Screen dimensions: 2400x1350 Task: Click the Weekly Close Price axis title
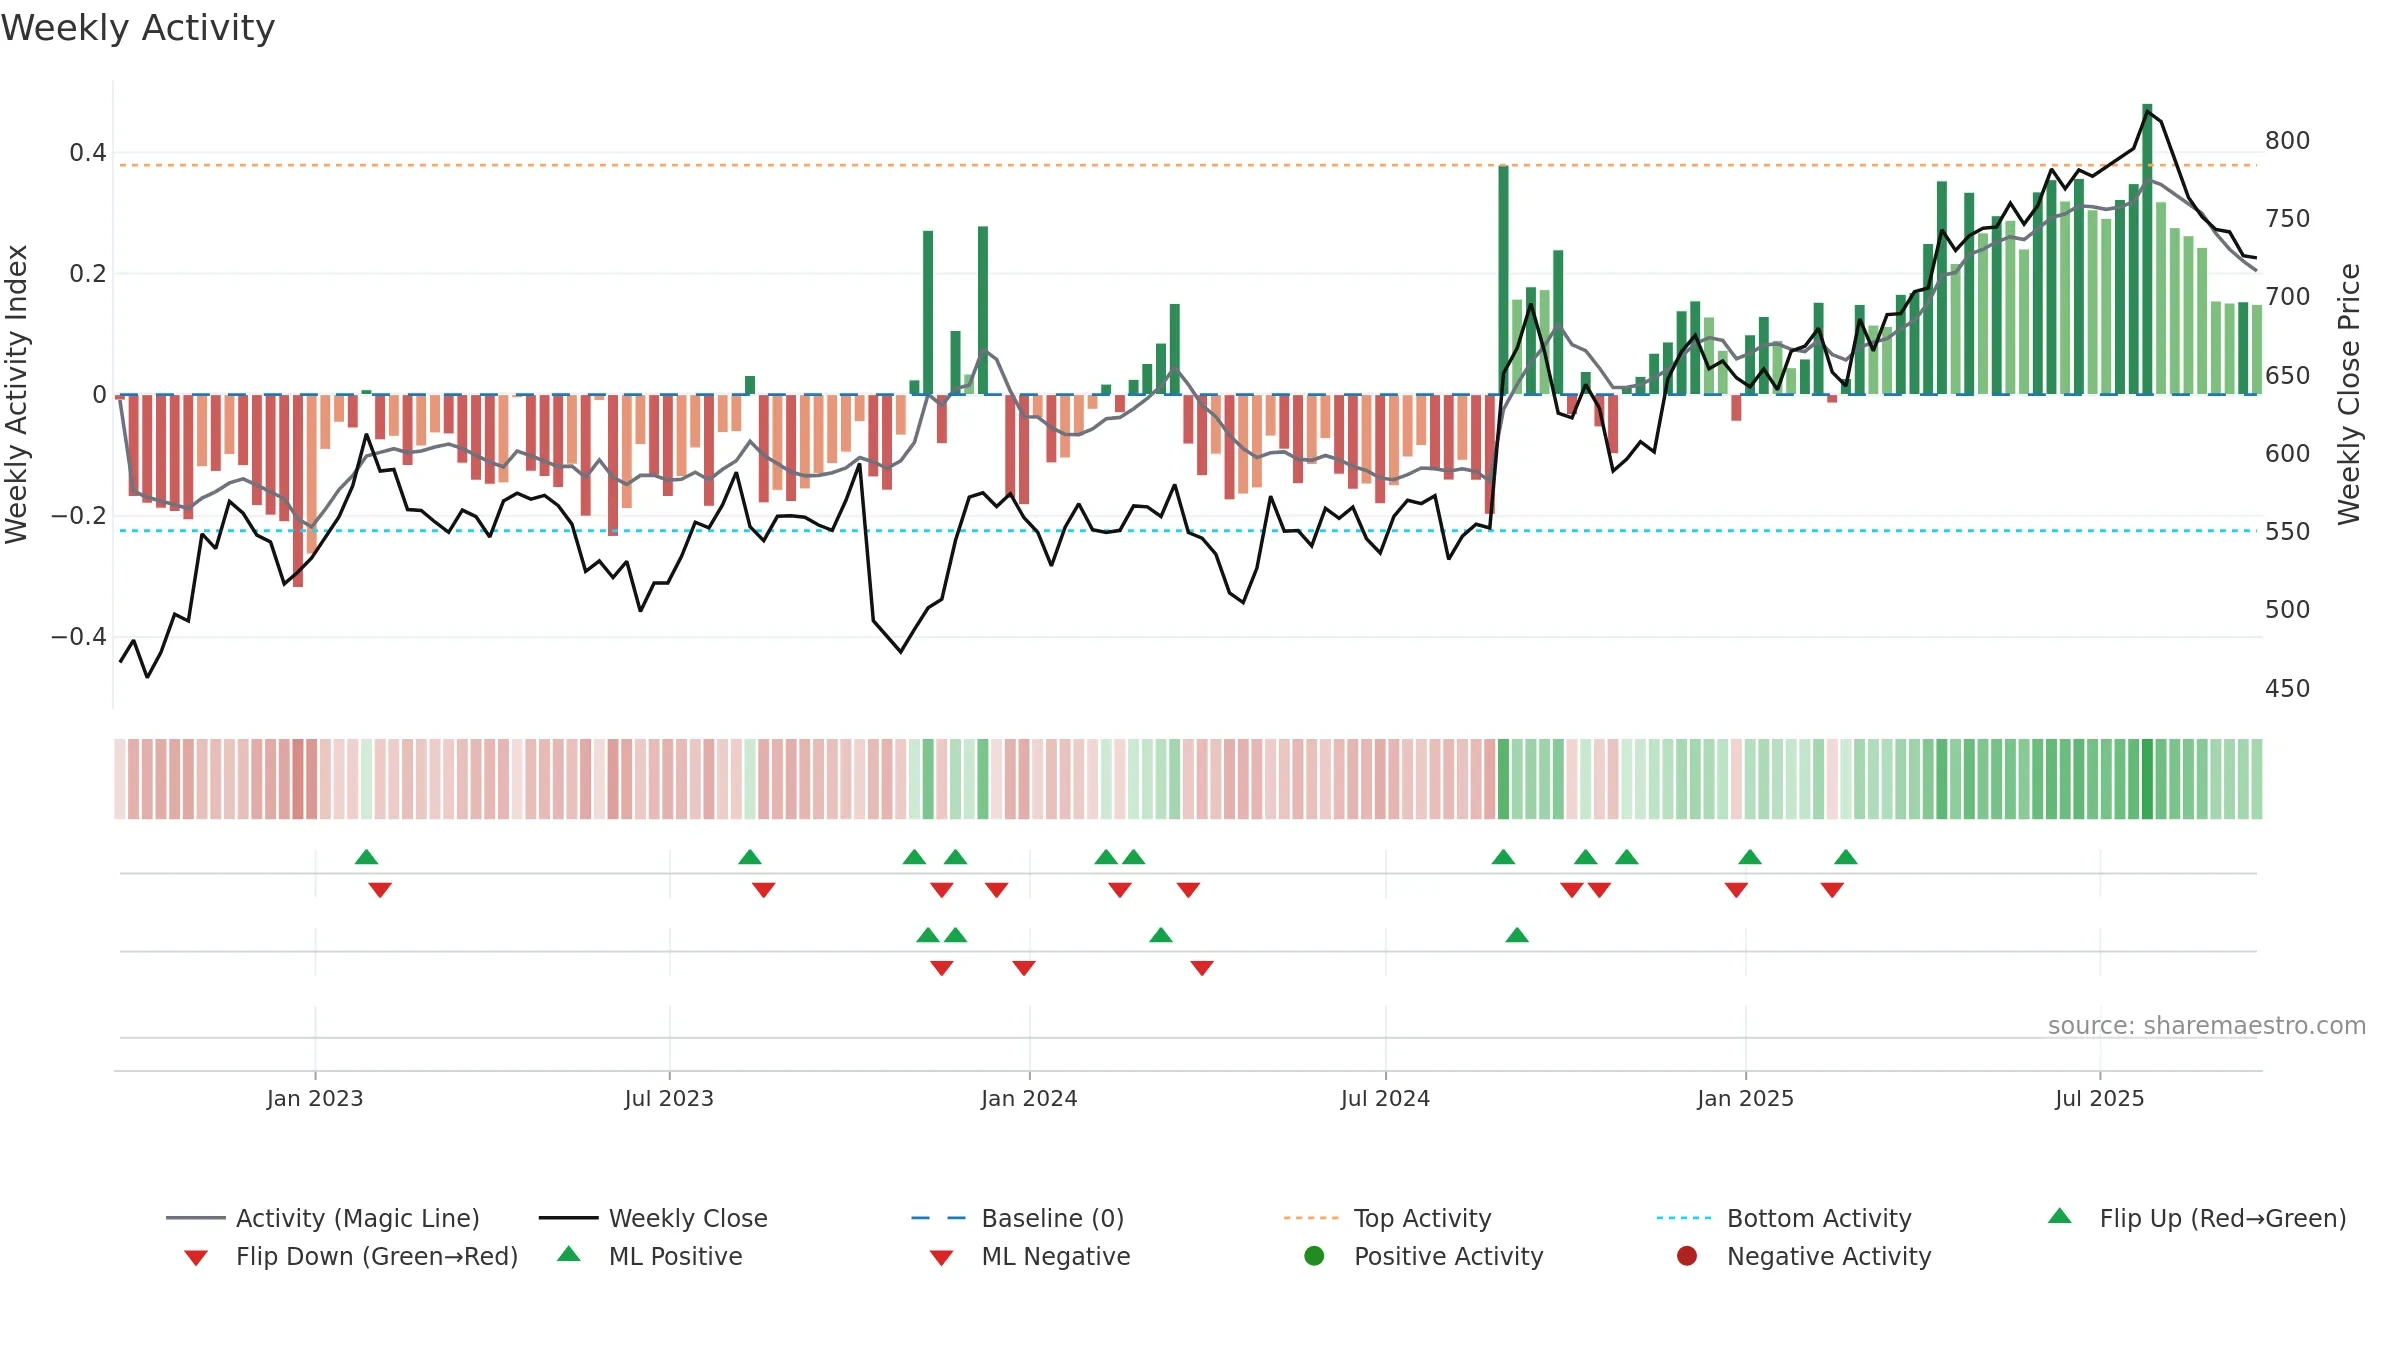point(2349,394)
